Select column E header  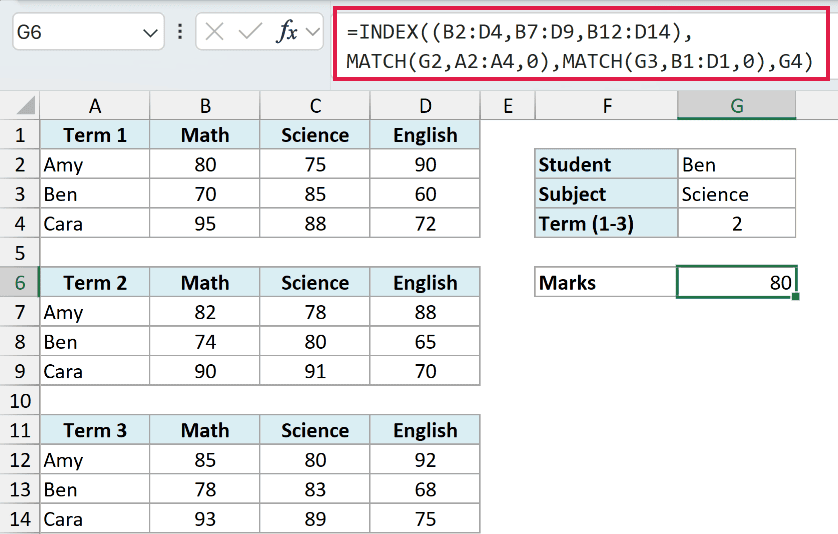click(508, 105)
